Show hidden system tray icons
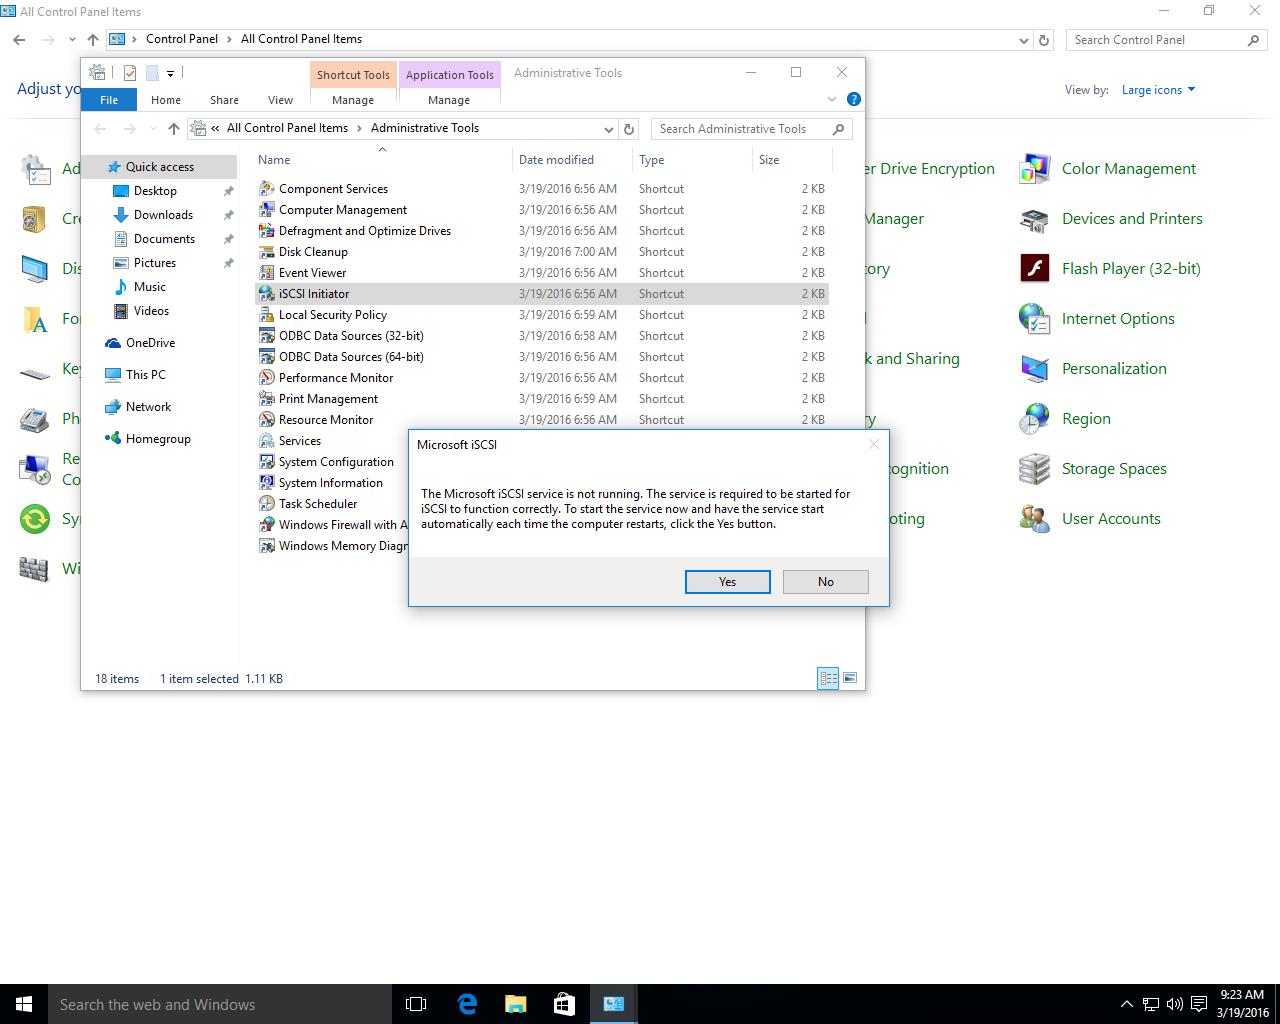 (x=1126, y=1004)
